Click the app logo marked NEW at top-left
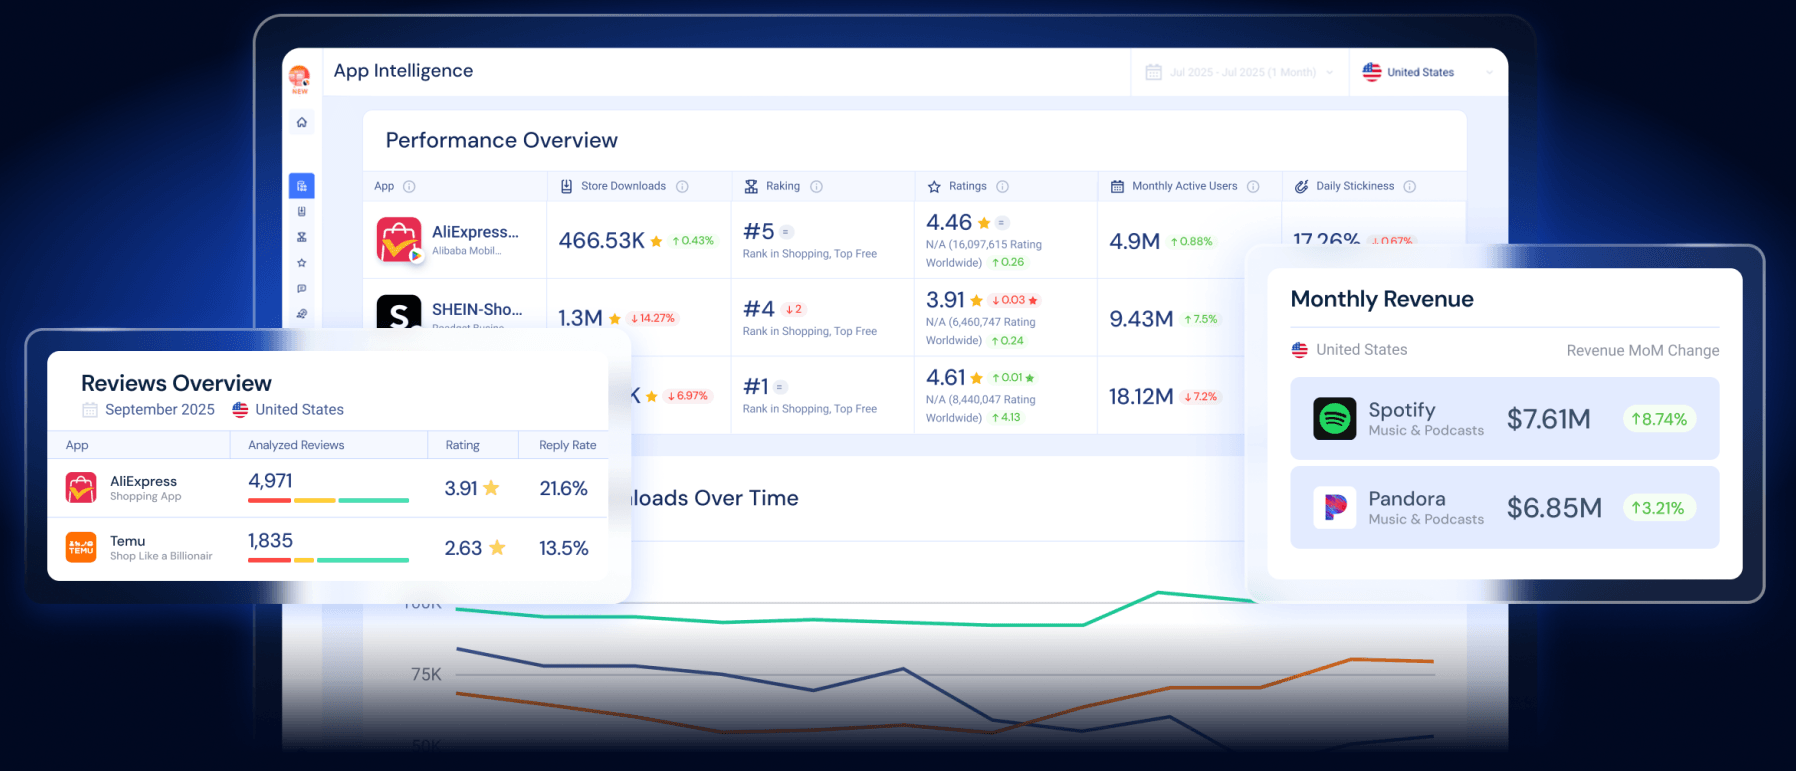Image resolution: width=1796 pixels, height=771 pixels. (x=299, y=78)
